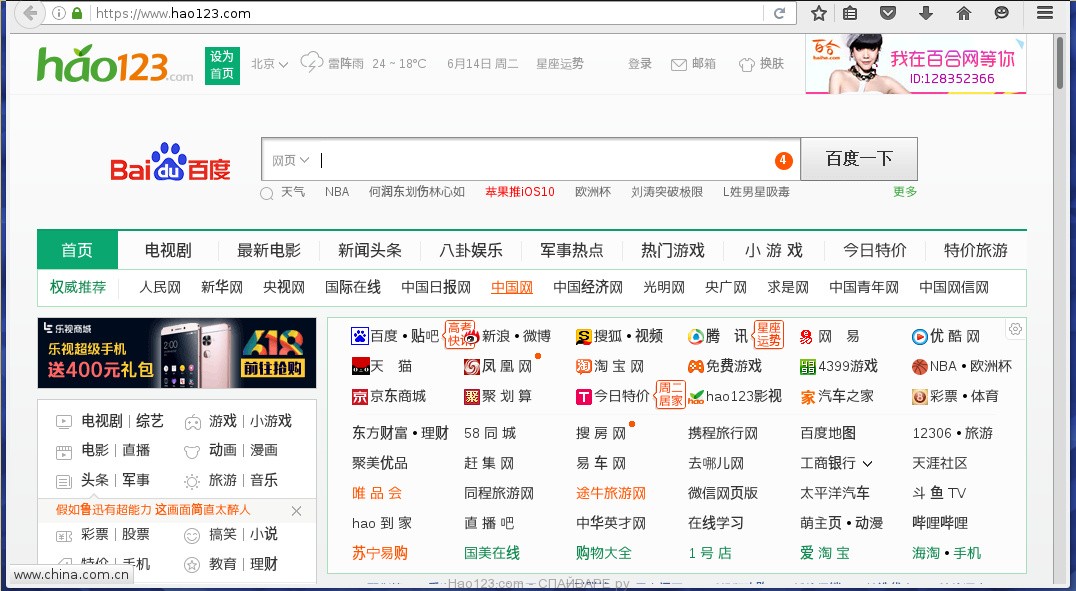
Task: Click the orange 4 badge in search box
Action: pos(784,161)
